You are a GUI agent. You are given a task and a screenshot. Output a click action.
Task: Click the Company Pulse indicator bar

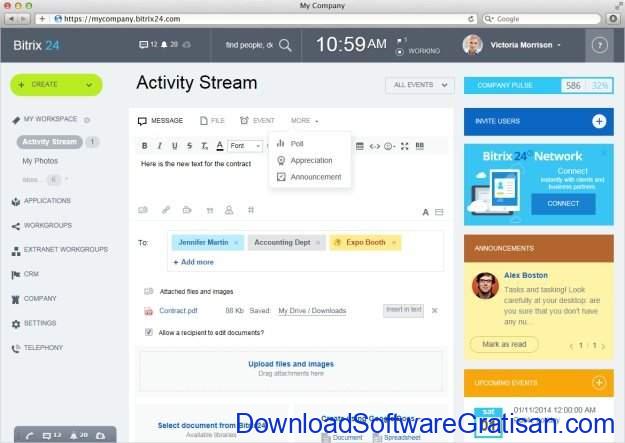tap(539, 85)
